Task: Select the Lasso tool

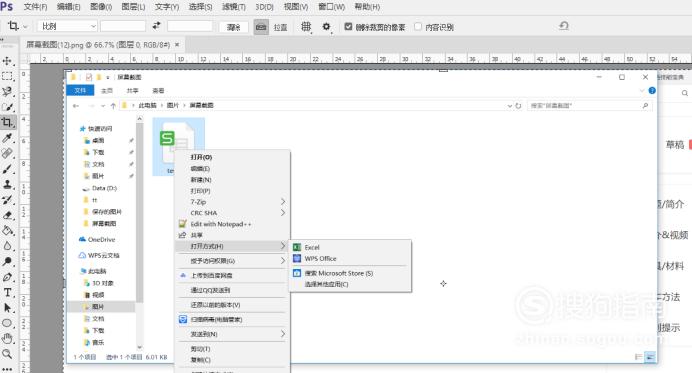Action: [7, 91]
